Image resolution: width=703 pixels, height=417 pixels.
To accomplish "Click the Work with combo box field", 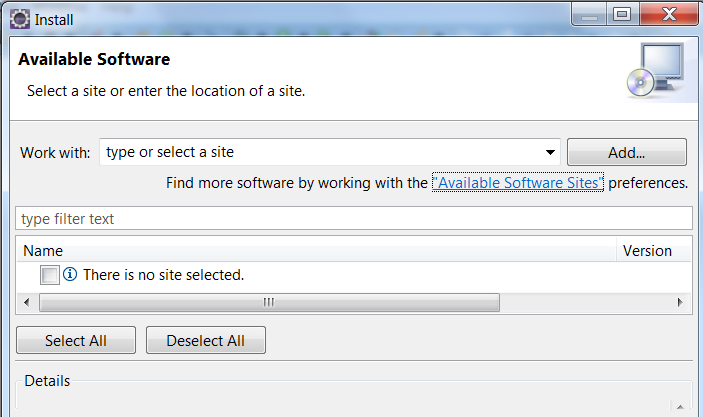I will [330, 152].
